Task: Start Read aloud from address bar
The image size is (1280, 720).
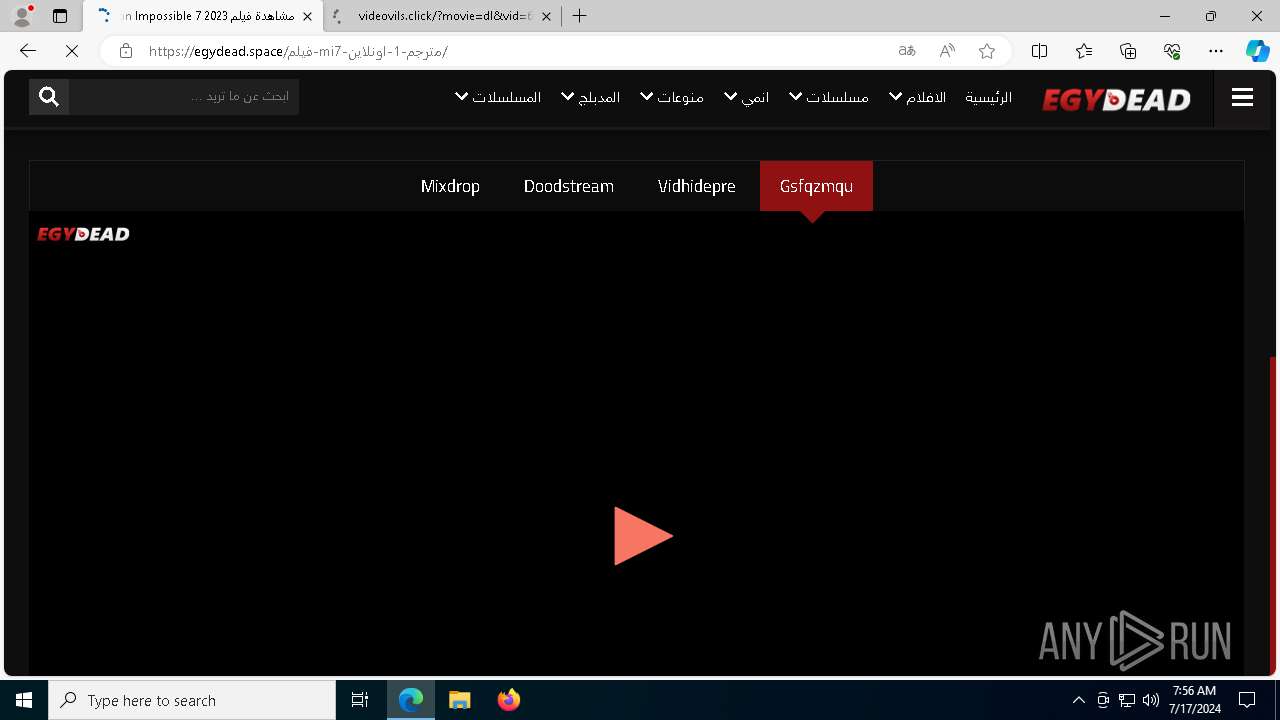Action: [x=947, y=51]
